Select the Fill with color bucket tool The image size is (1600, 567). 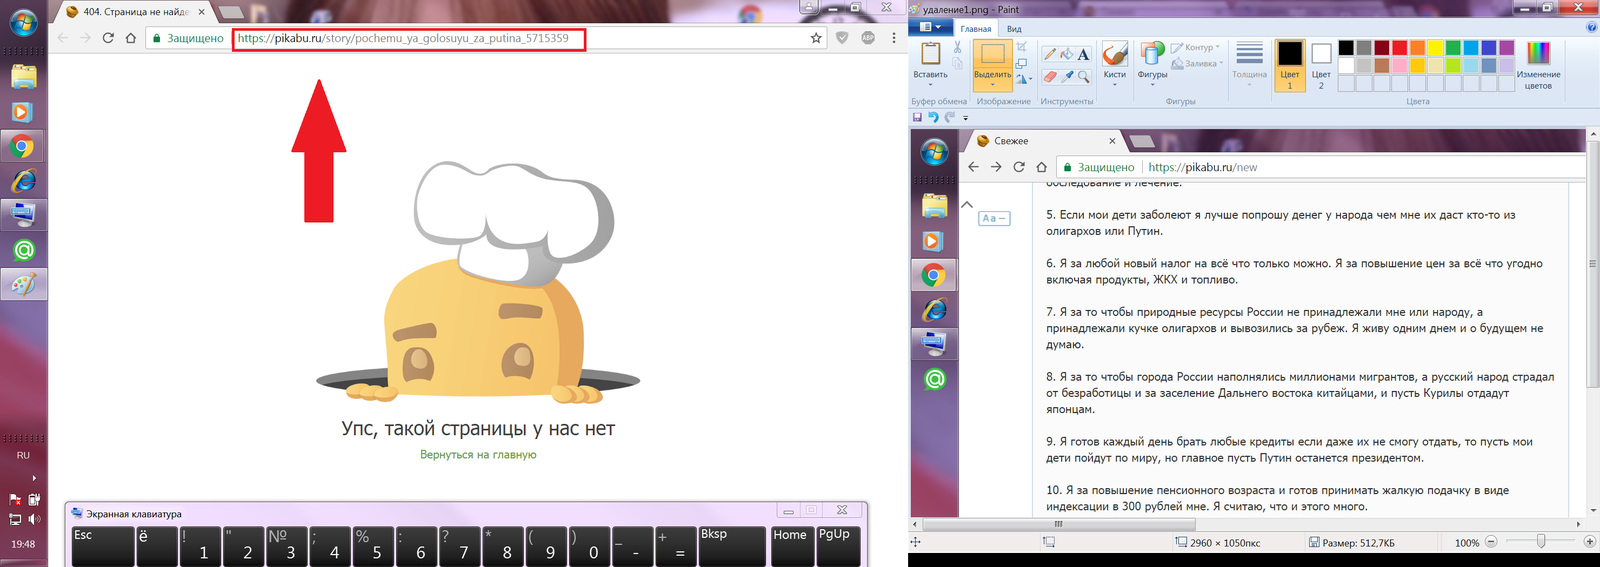pyautogui.click(x=1067, y=54)
